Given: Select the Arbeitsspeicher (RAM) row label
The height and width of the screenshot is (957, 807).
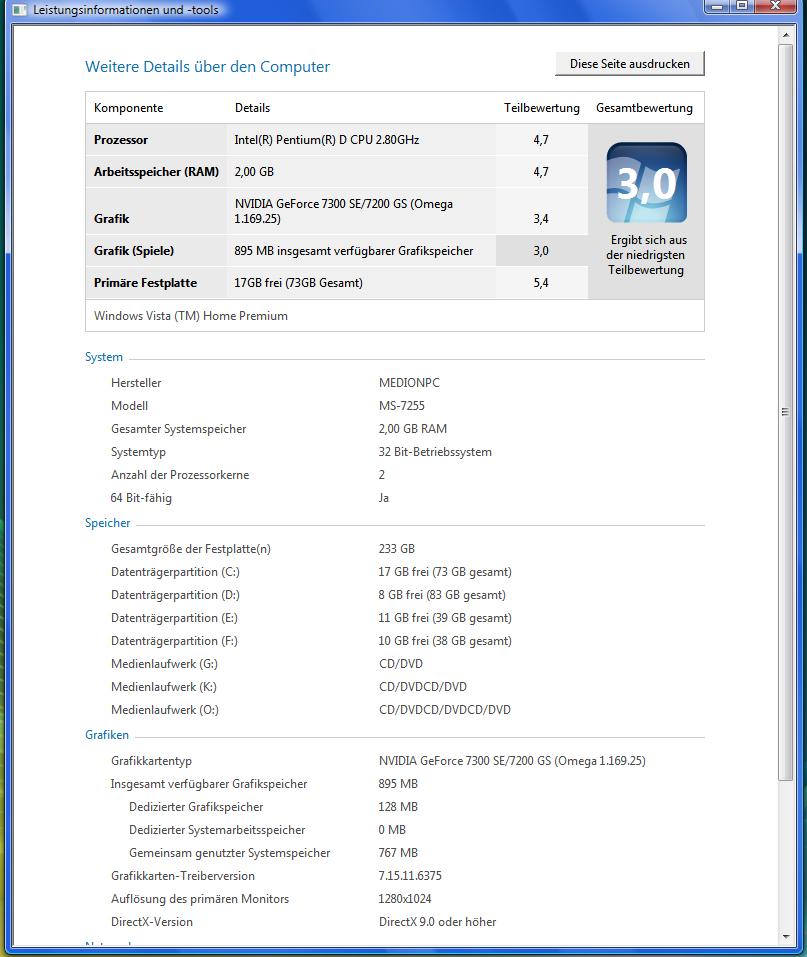Looking at the screenshot, I should (x=156, y=172).
